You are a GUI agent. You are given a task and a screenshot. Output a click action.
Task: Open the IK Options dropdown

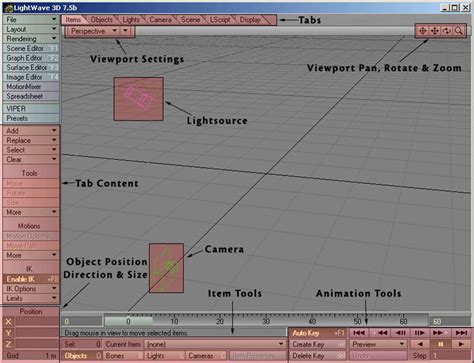point(31,289)
